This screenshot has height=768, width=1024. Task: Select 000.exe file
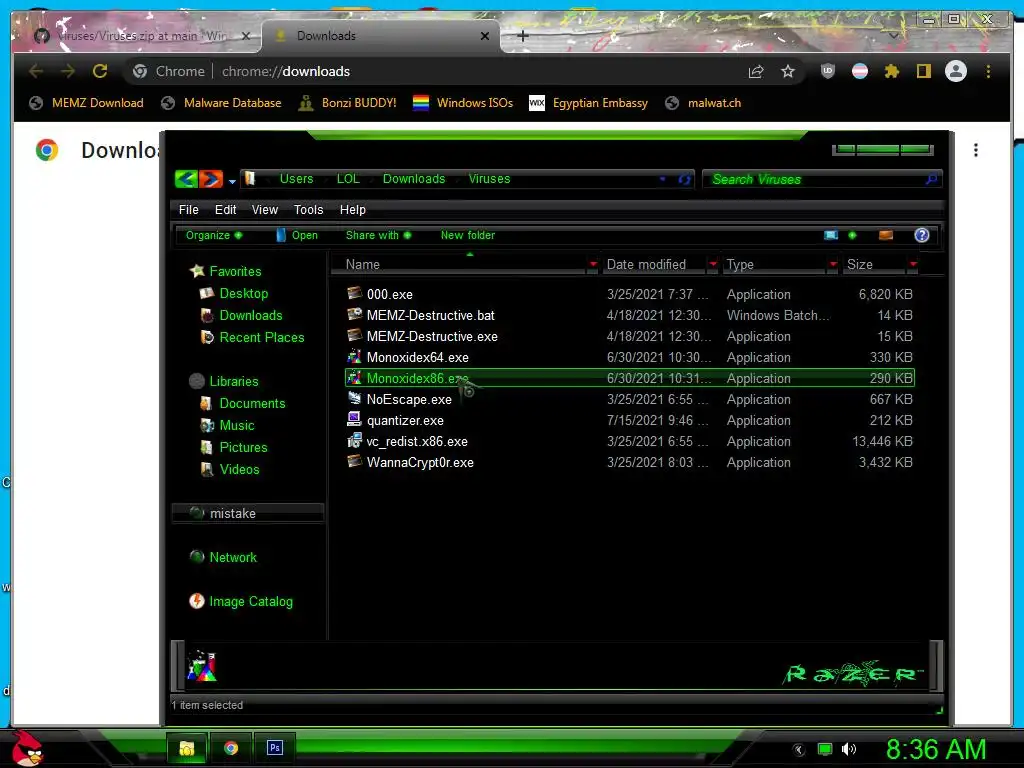click(630, 295)
